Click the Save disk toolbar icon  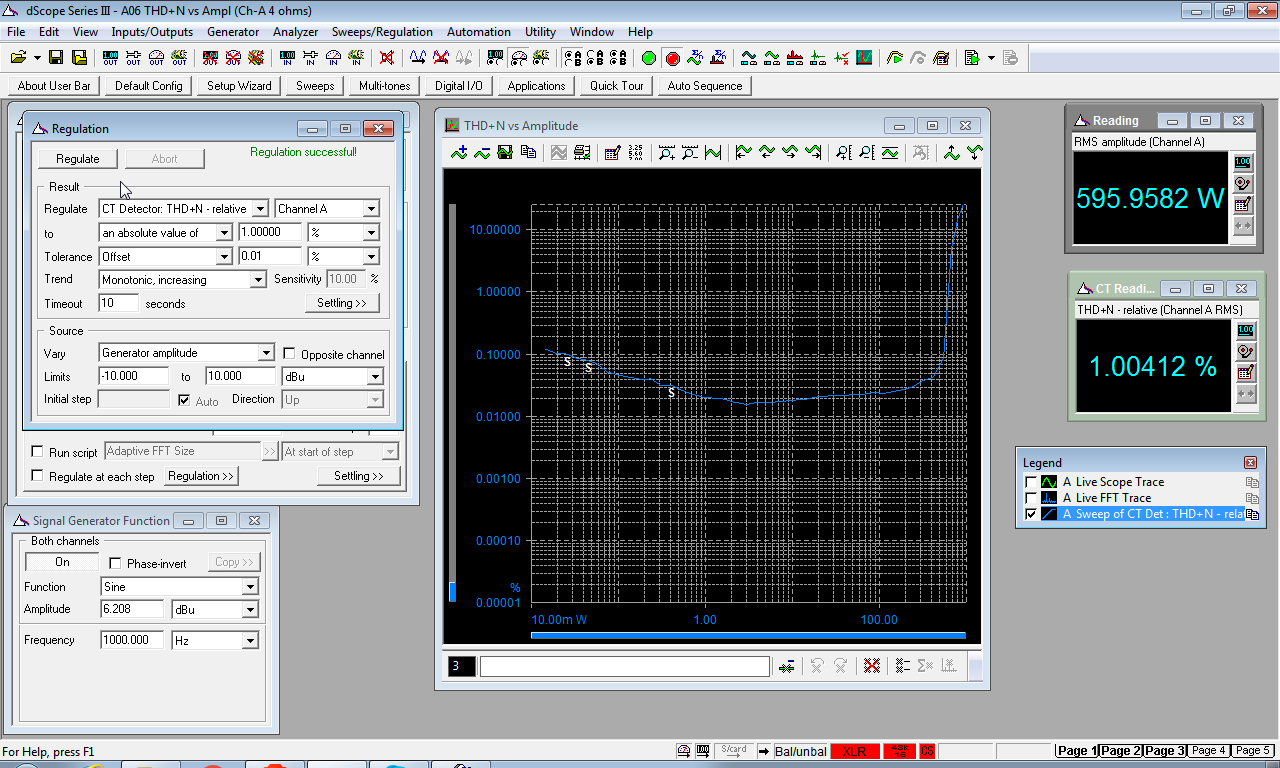56,57
